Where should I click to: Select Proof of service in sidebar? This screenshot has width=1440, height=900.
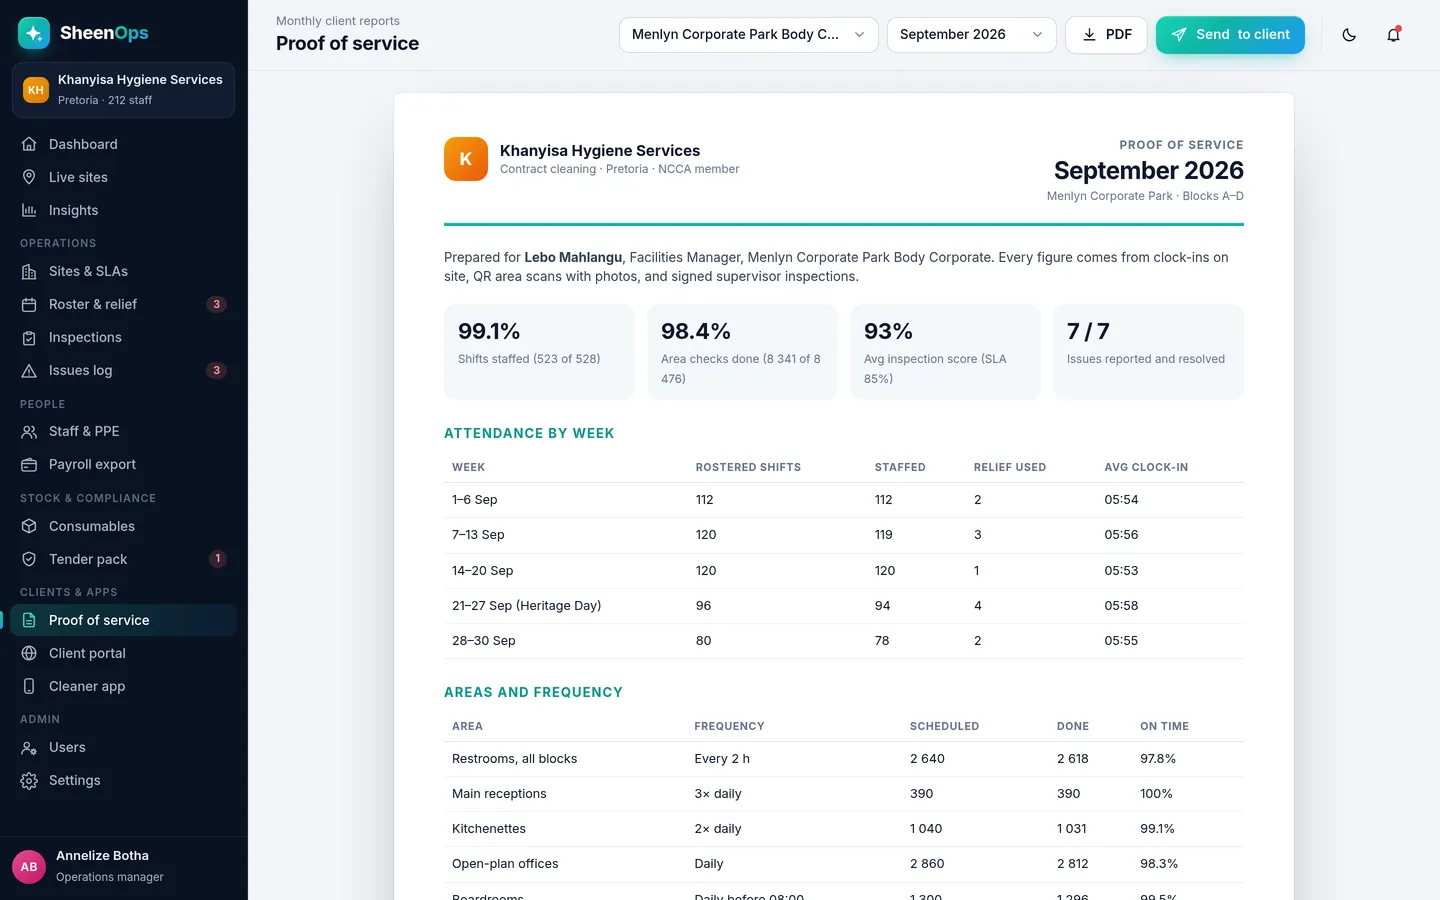[124, 620]
